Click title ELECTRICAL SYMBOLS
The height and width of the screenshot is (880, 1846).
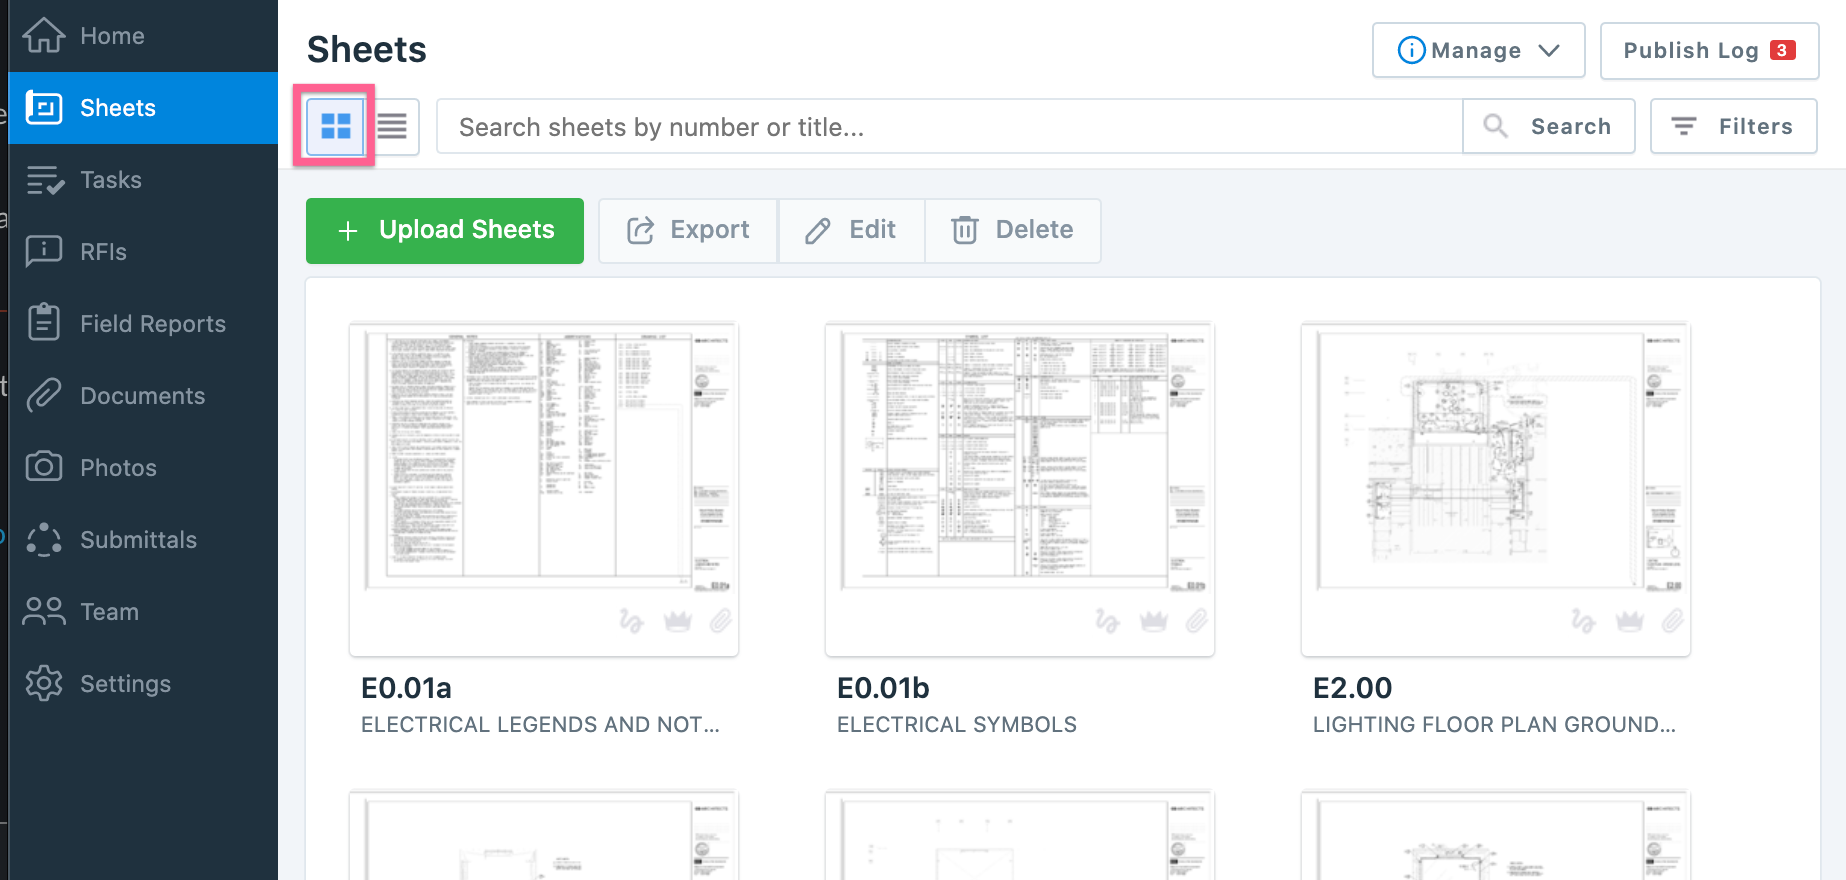point(957,725)
